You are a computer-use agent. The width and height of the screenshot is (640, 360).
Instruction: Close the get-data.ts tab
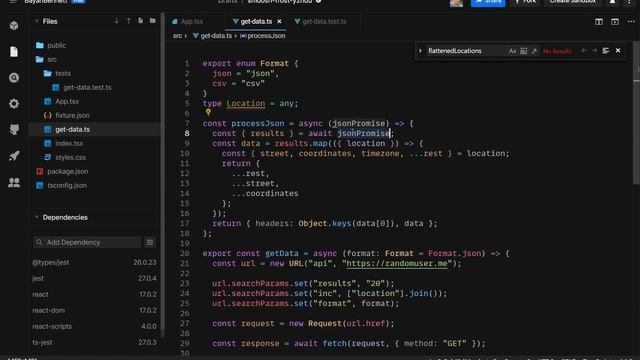279,22
